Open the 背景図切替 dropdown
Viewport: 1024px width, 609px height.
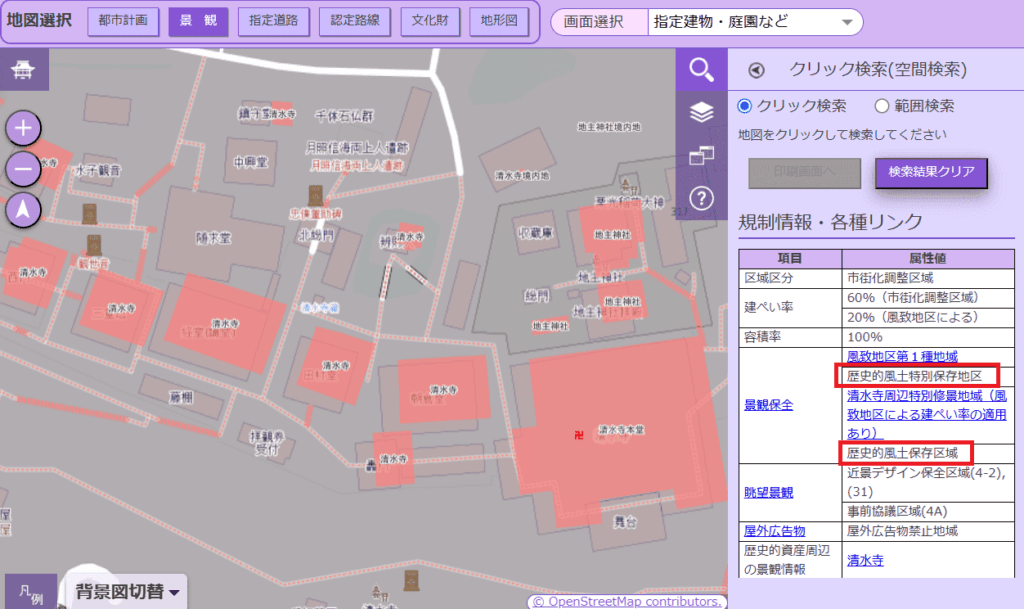[x=128, y=591]
